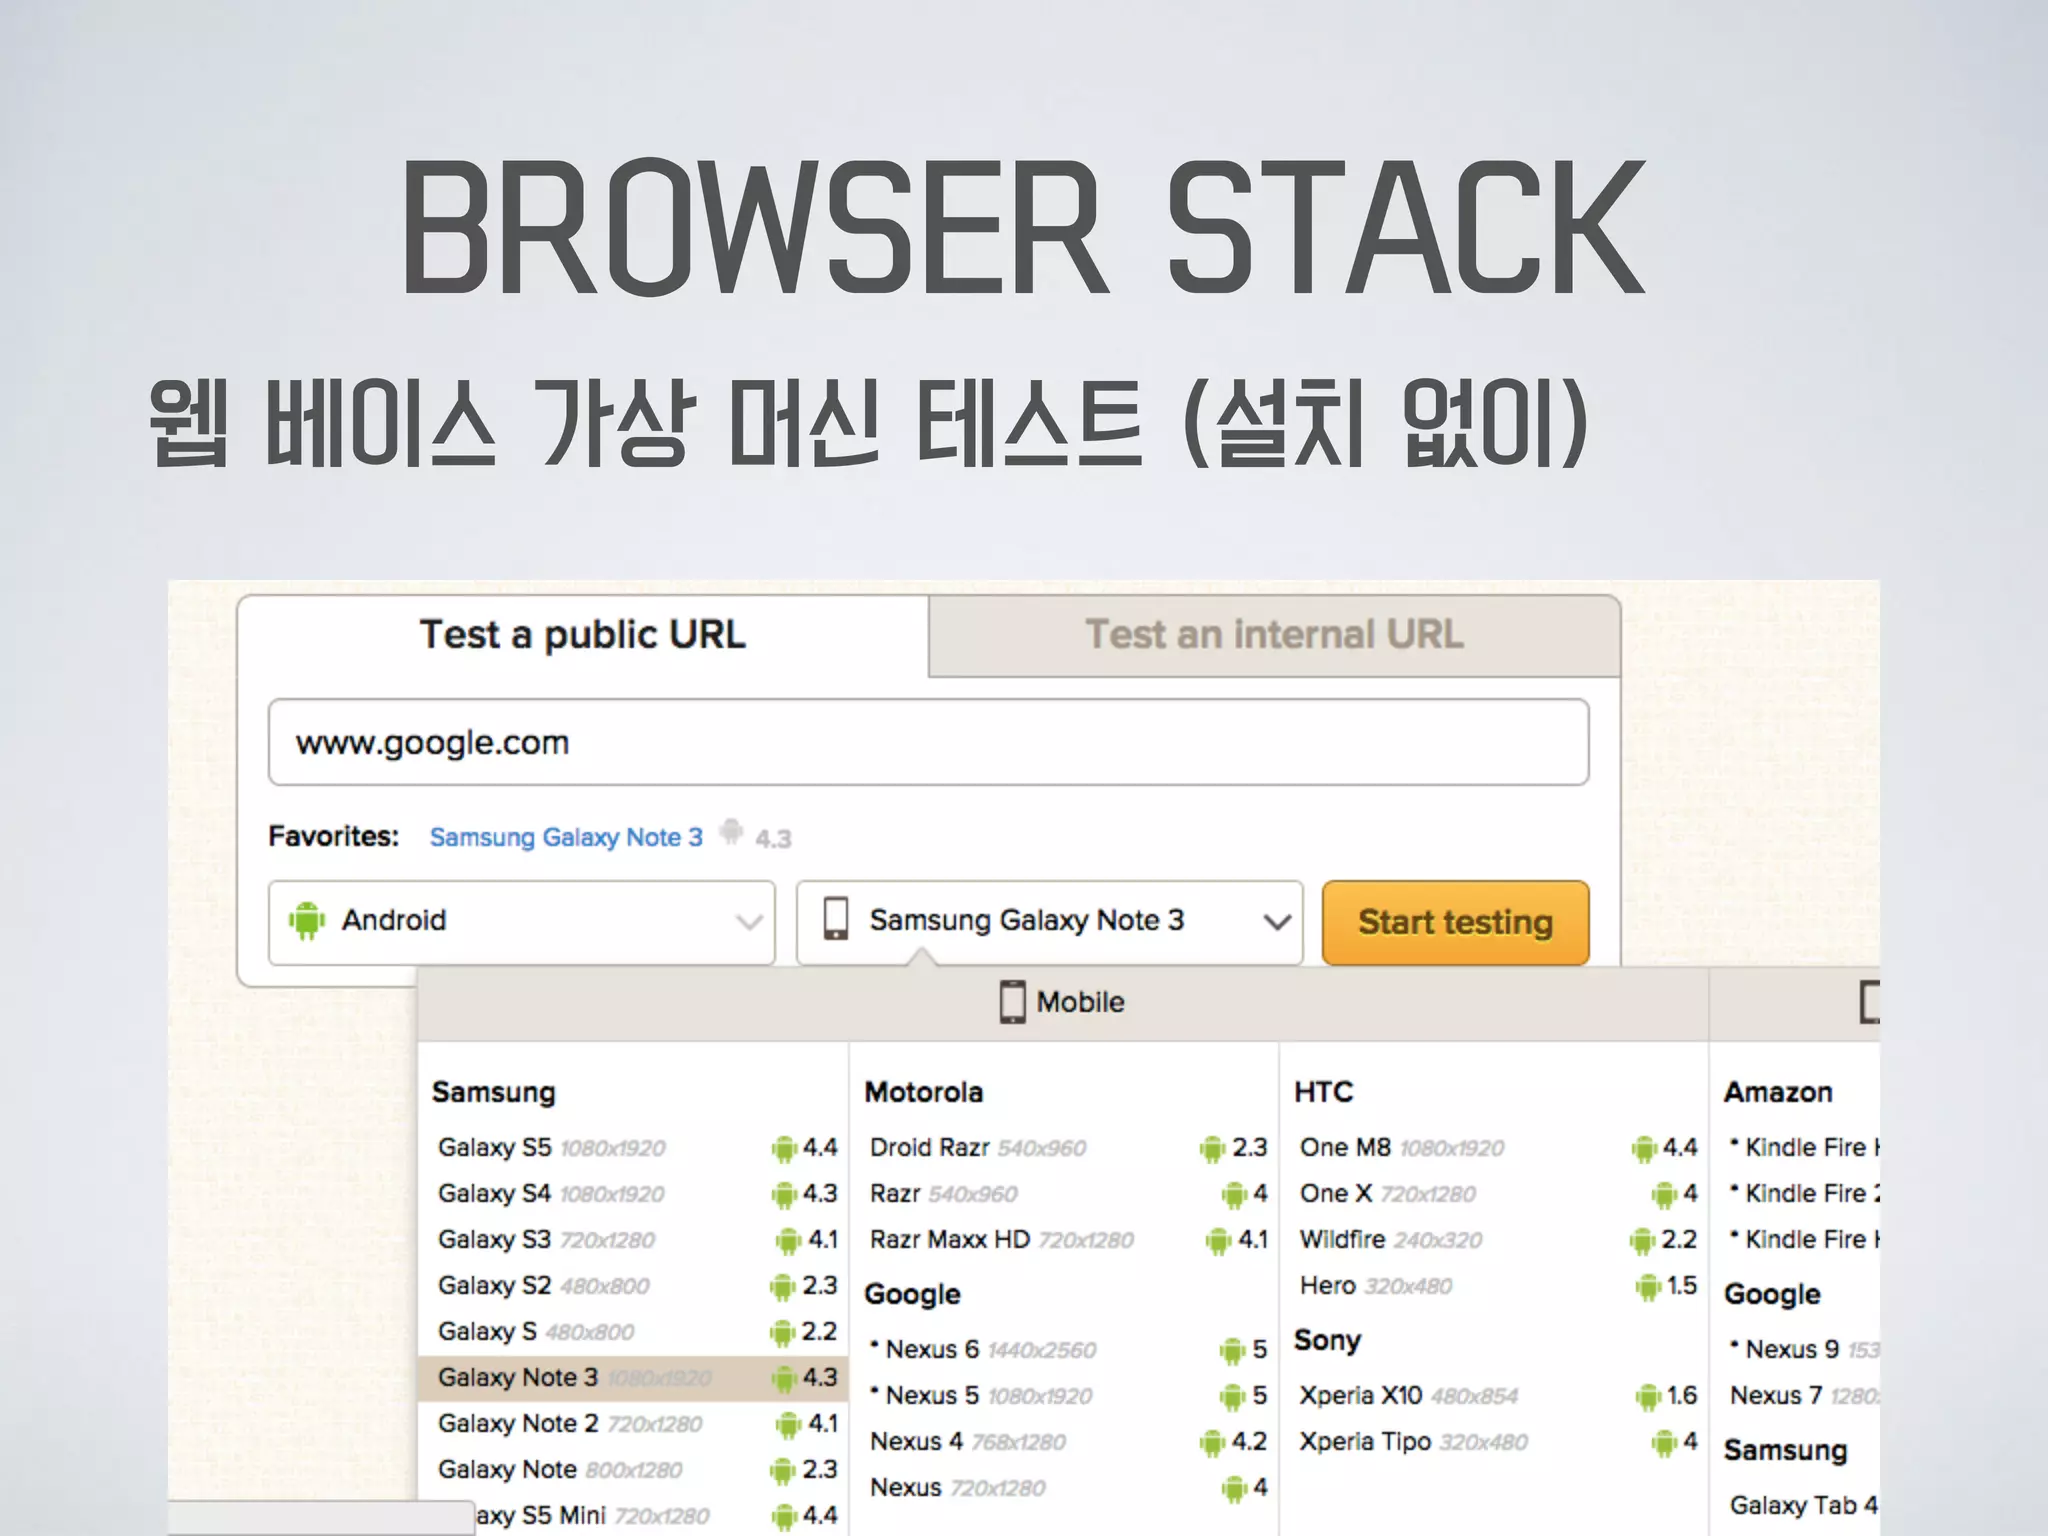
Task: Select Galaxy Note 3 in Samsung list
Action: pos(518,1377)
